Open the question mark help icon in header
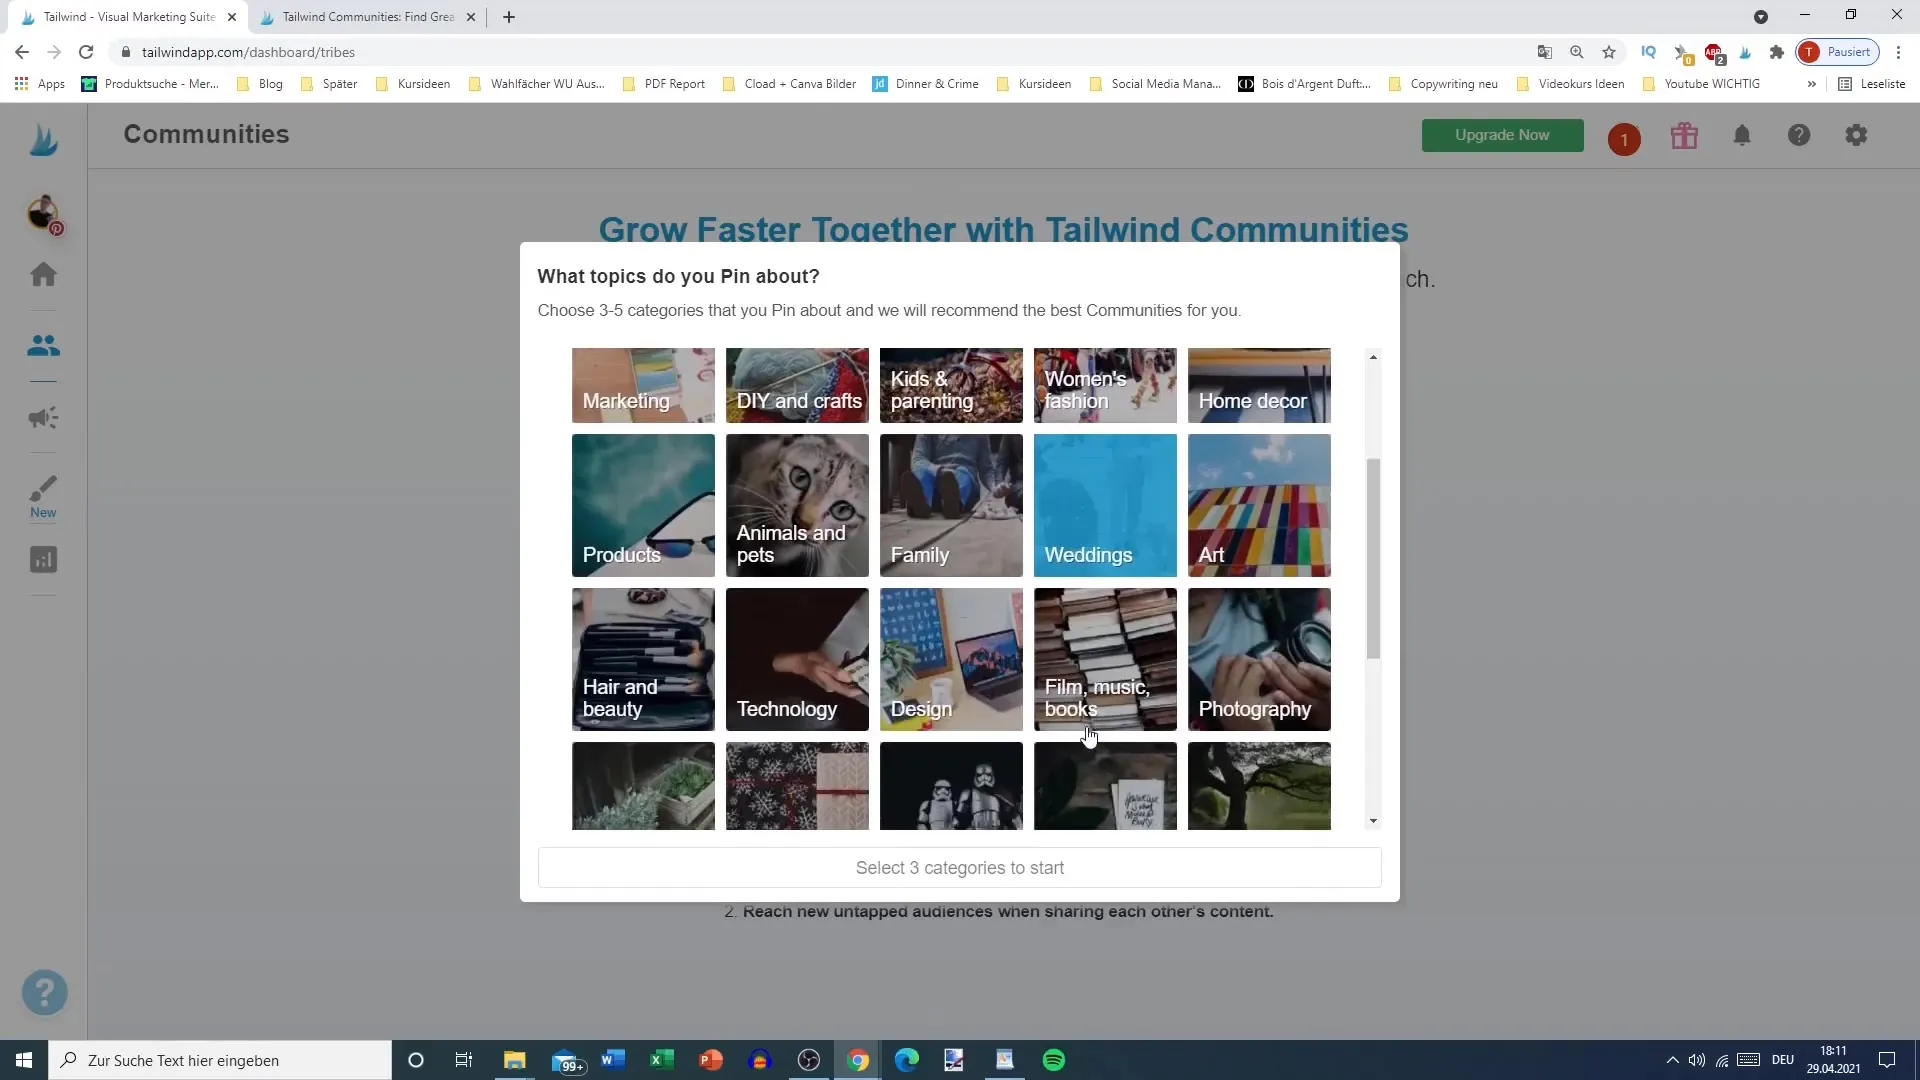Image resolution: width=1920 pixels, height=1080 pixels. (x=1799, y=135)
